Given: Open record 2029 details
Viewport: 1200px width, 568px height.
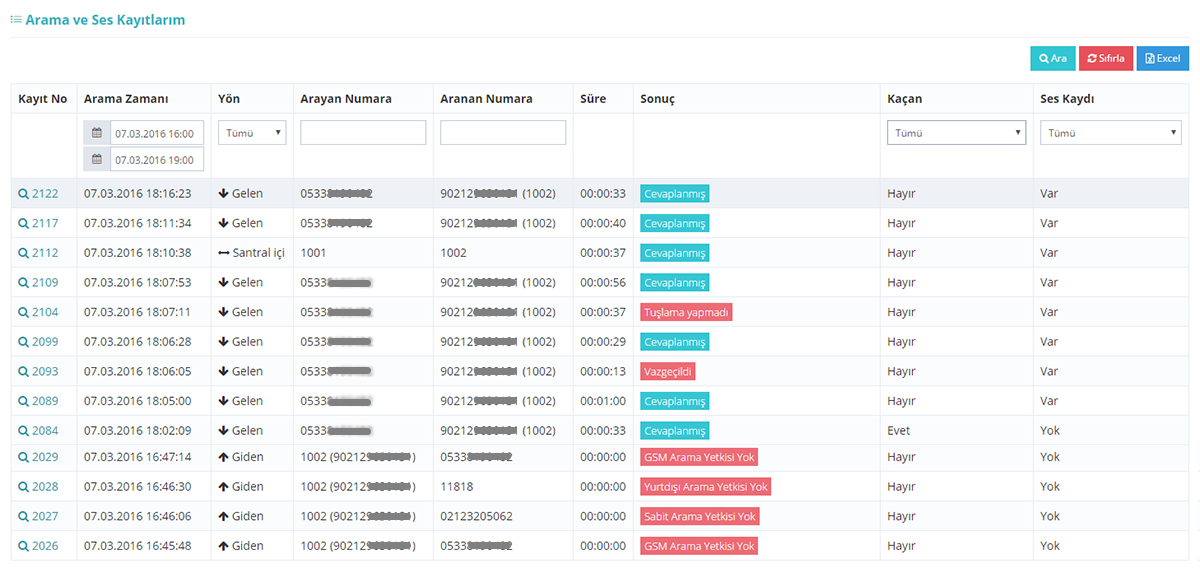Looking at the screenshot, I should (38, 457).
